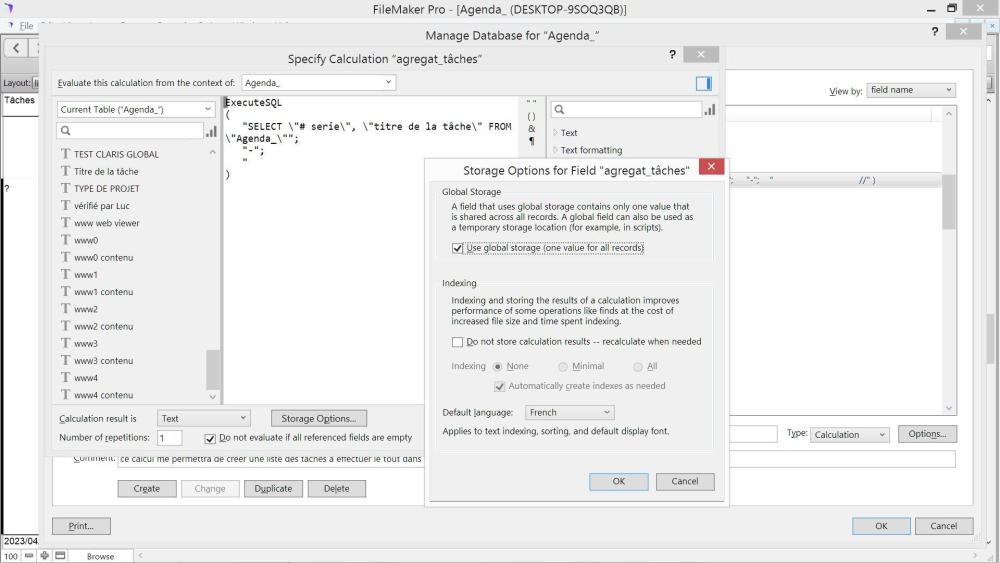Open the Default language dropdown

tap(569, 412)
